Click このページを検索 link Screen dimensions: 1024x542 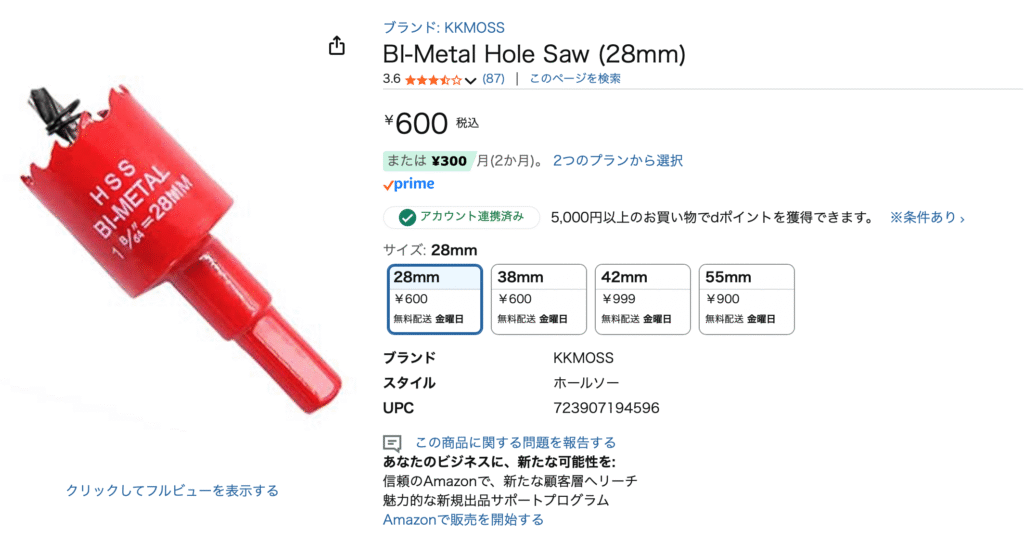click(x=575, y=78)
